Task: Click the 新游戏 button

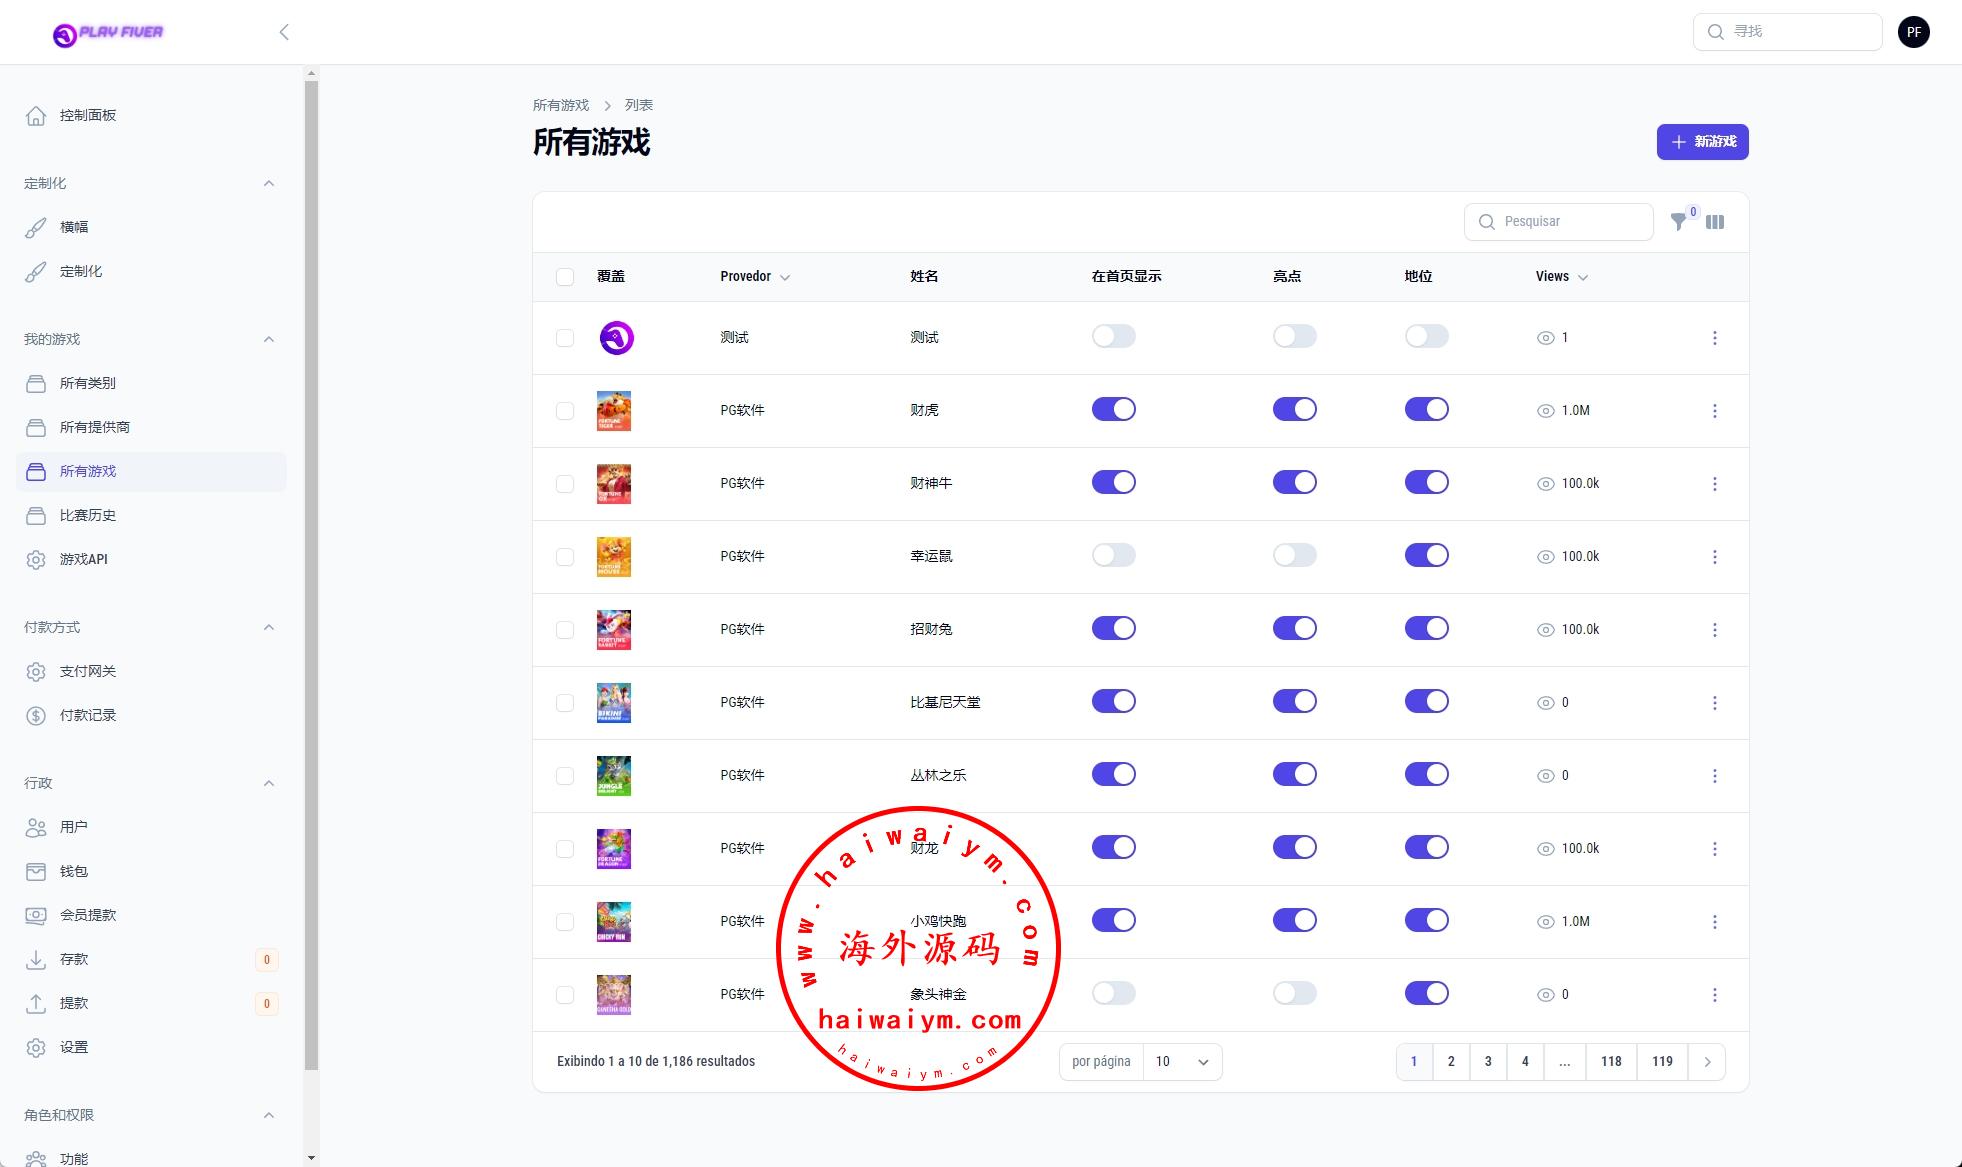Action: point(1702,142)
